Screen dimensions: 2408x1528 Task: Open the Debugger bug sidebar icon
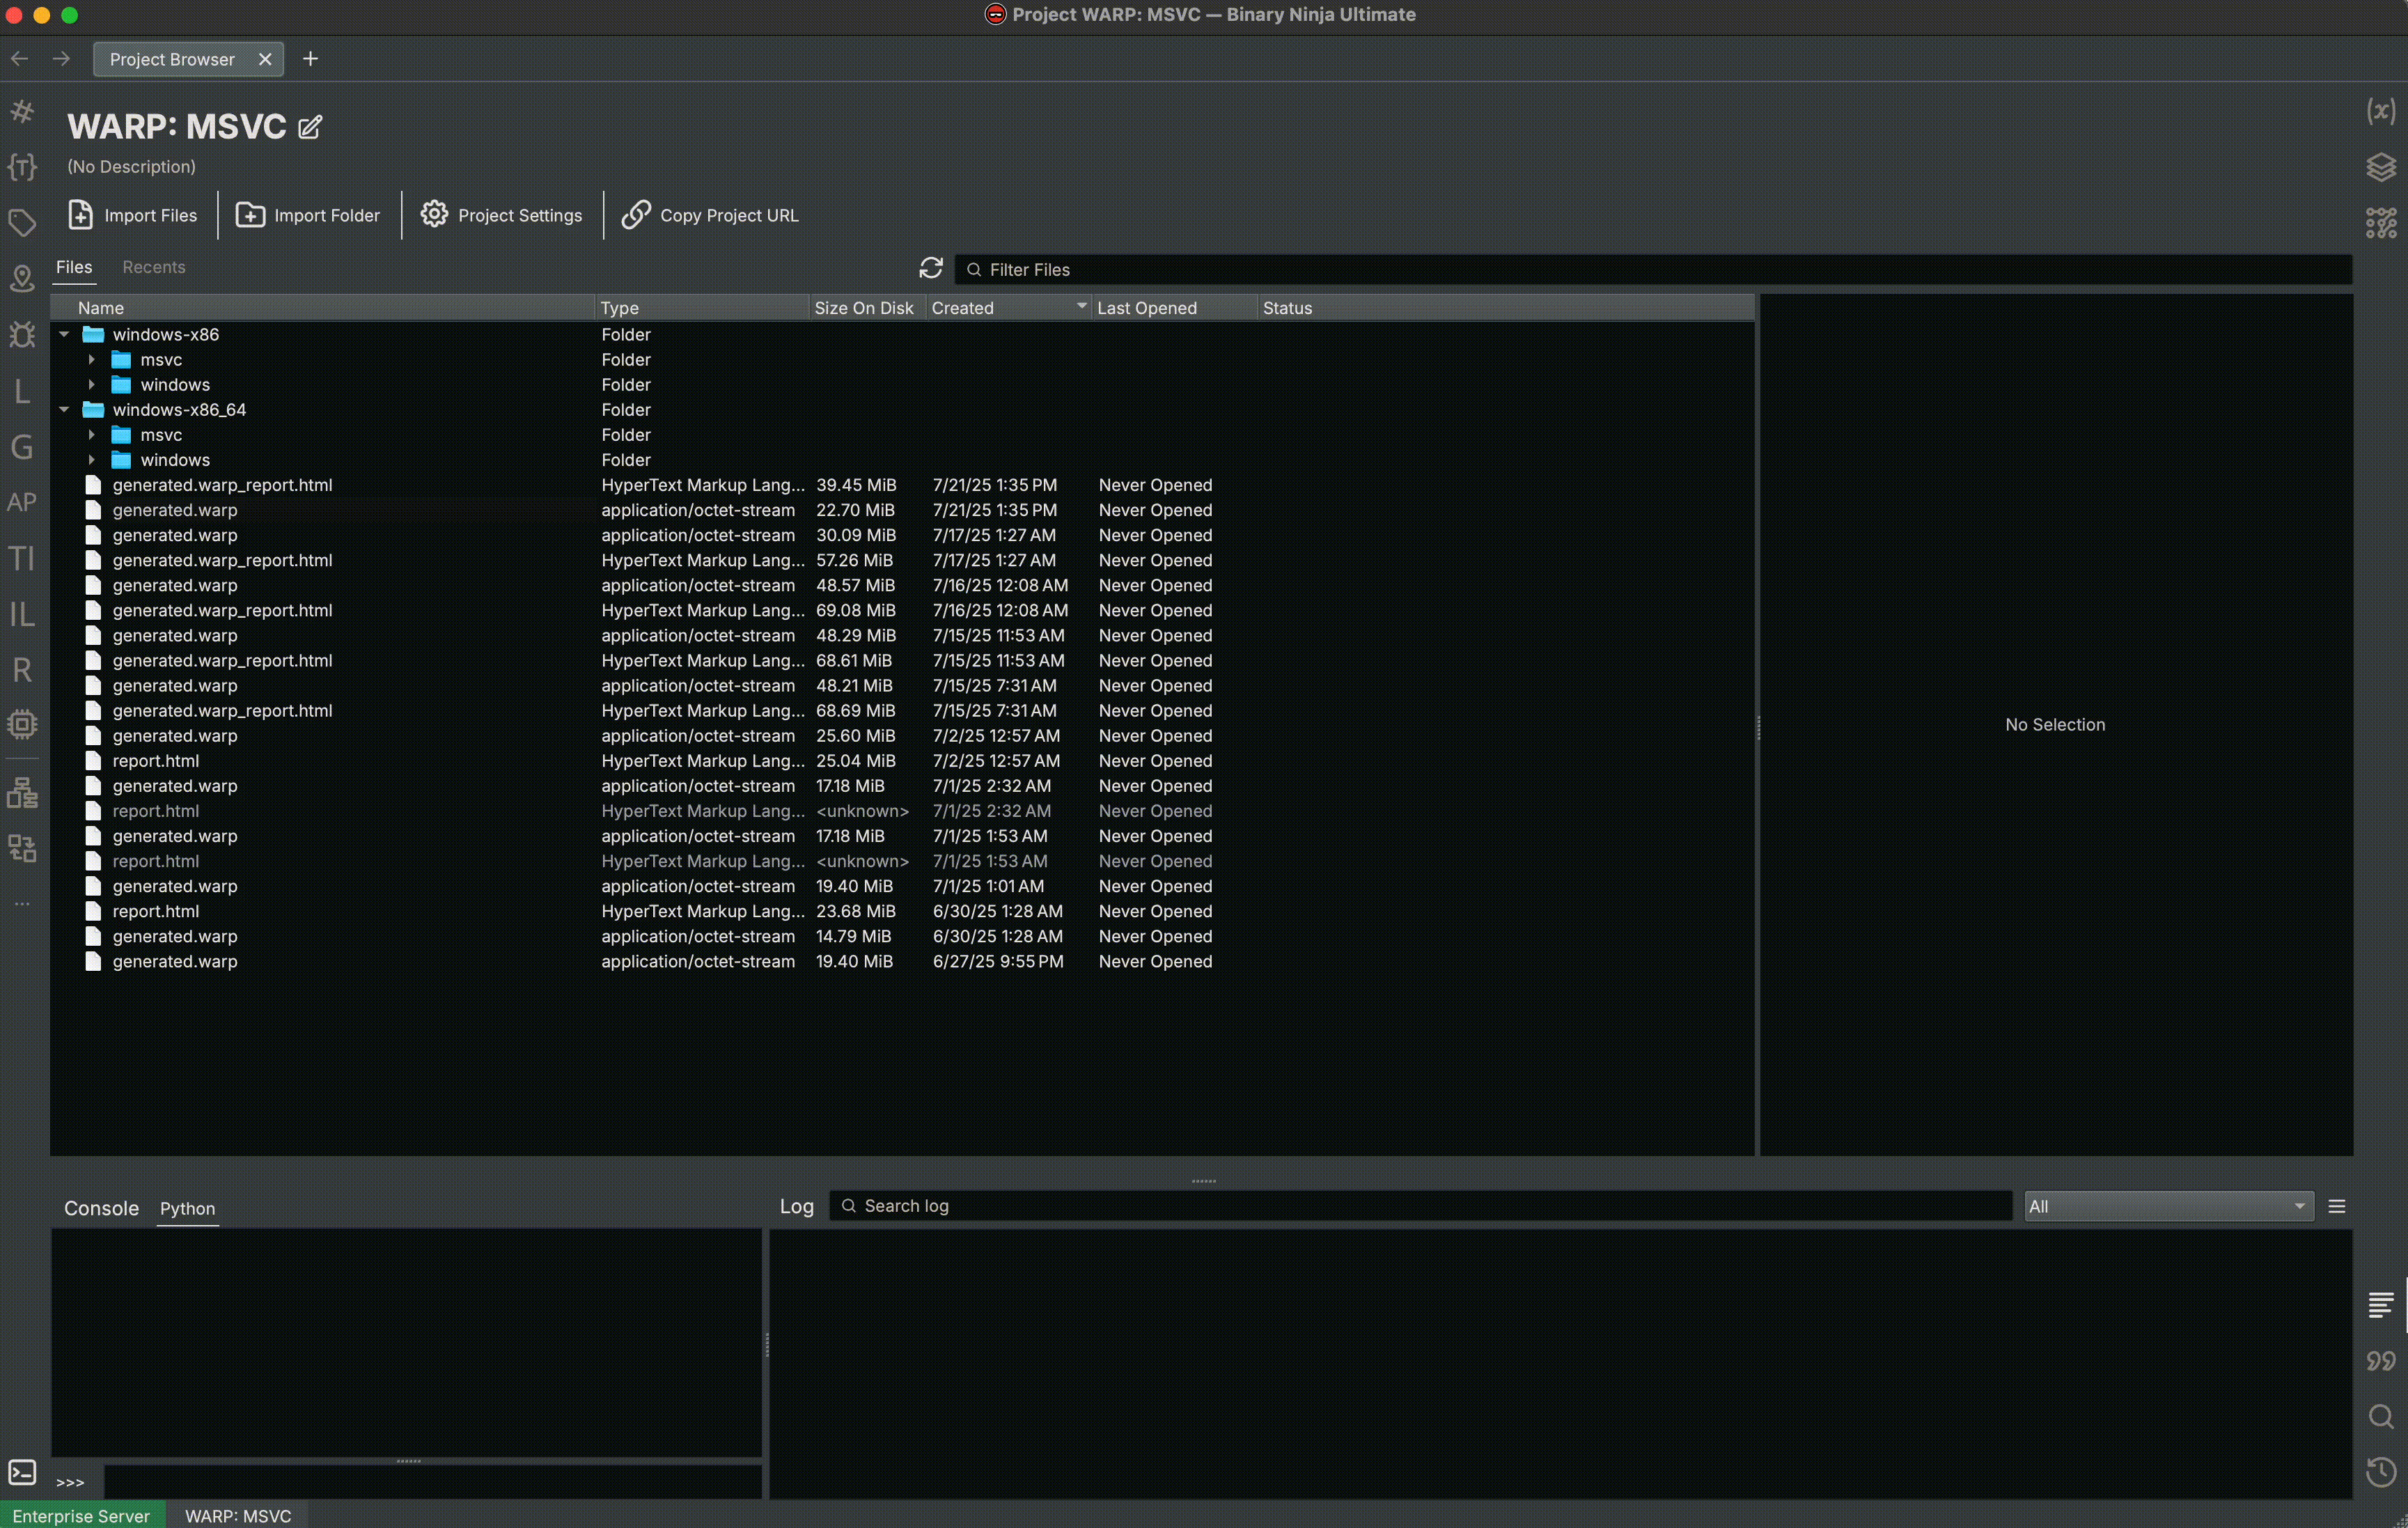[x=22, y=334]
